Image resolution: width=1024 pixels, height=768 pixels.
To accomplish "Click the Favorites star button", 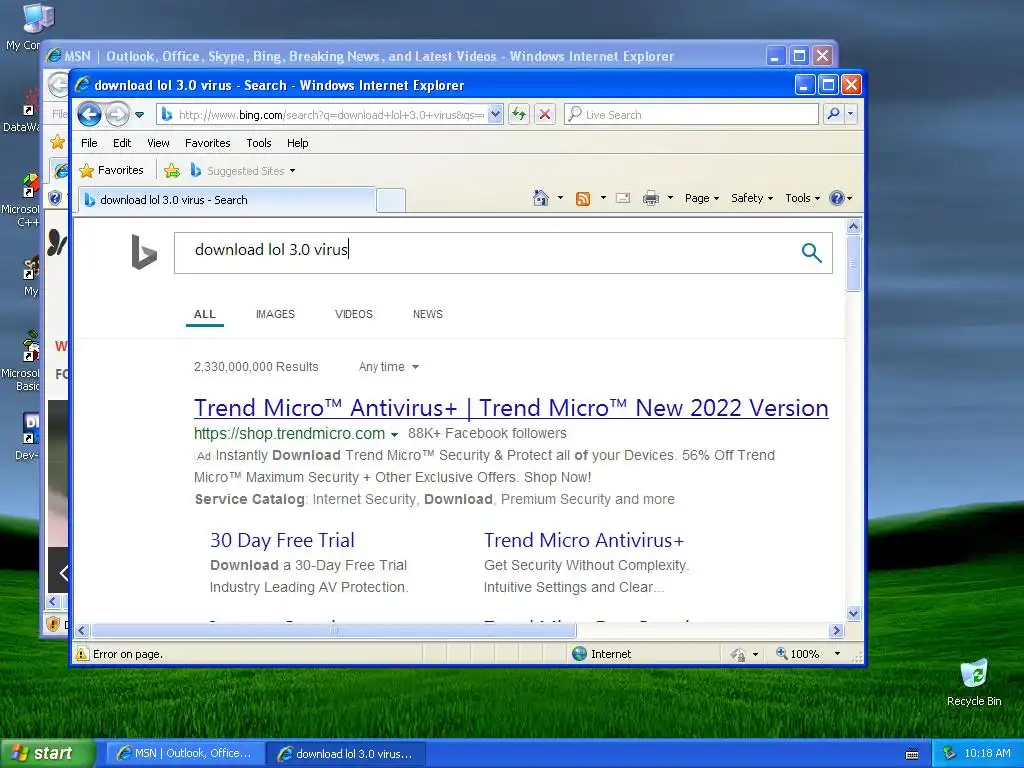I will click(112, 170).
